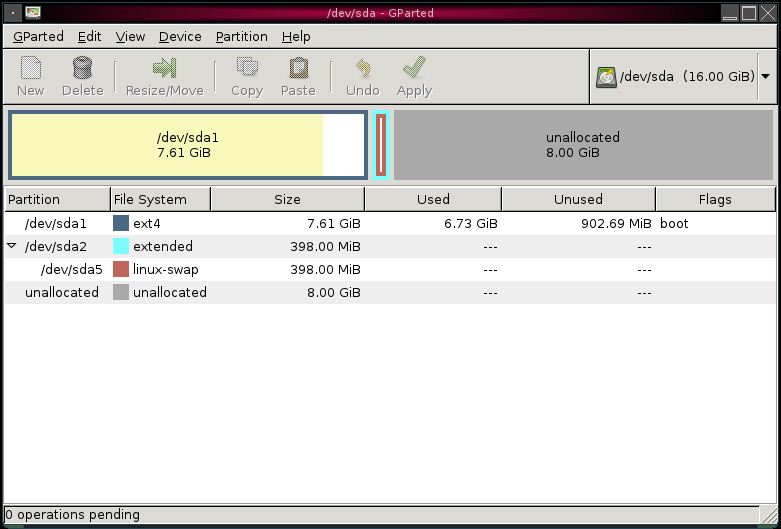The width and height of the screenshot is (781, 529).
Task: Sort by the Unused column header
Action: point(578,199)
